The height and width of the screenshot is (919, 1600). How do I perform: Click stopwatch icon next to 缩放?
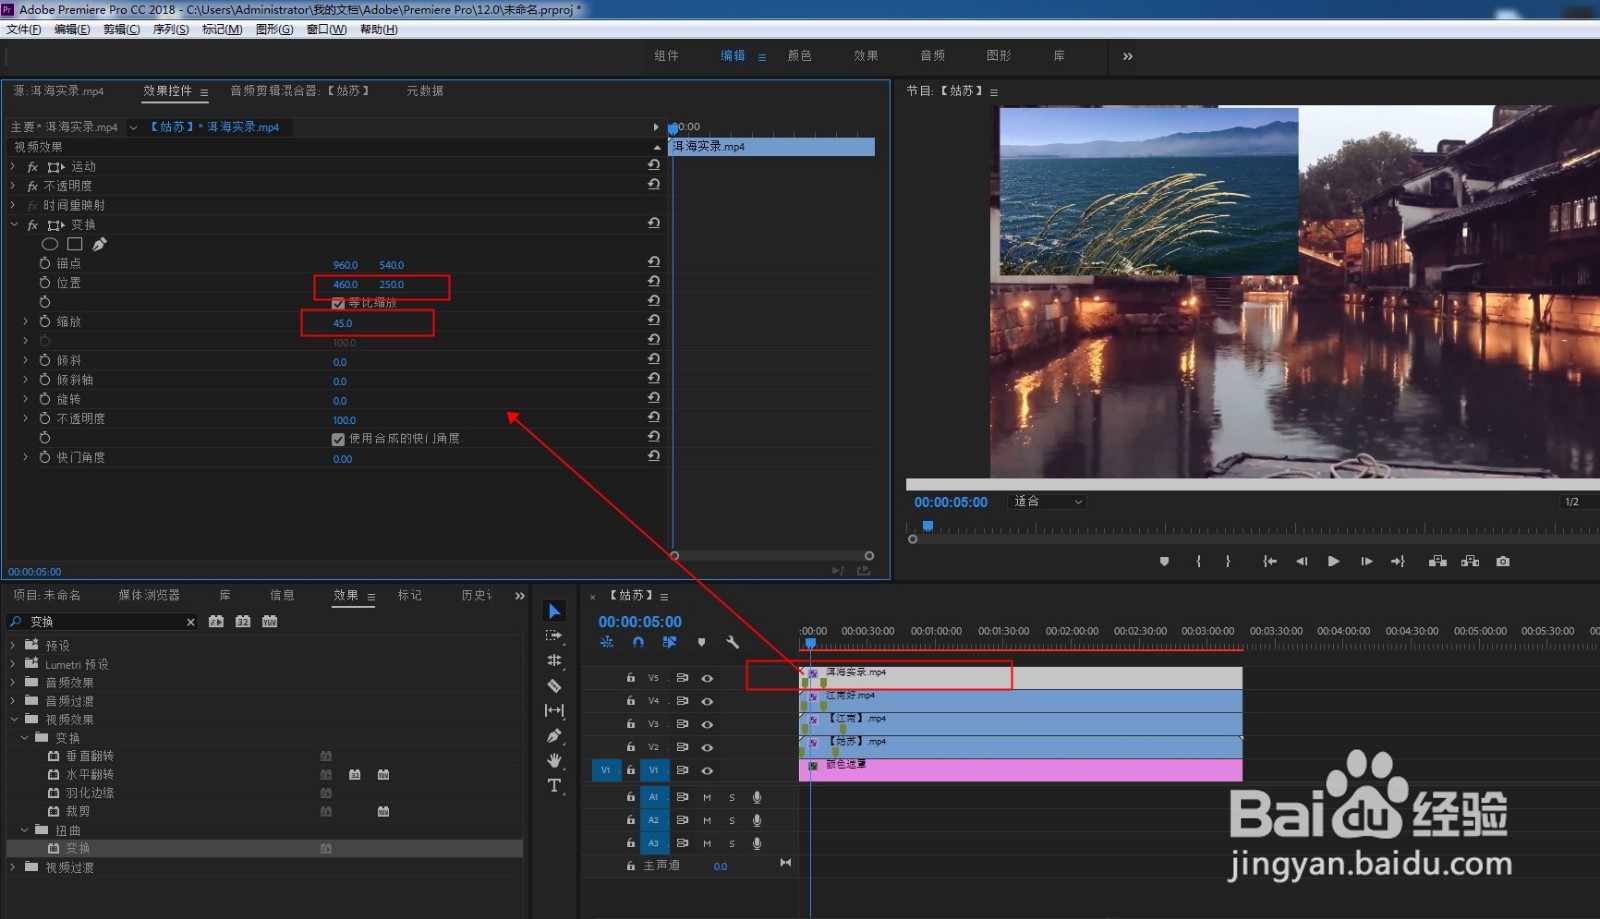[x=45, y=321]
